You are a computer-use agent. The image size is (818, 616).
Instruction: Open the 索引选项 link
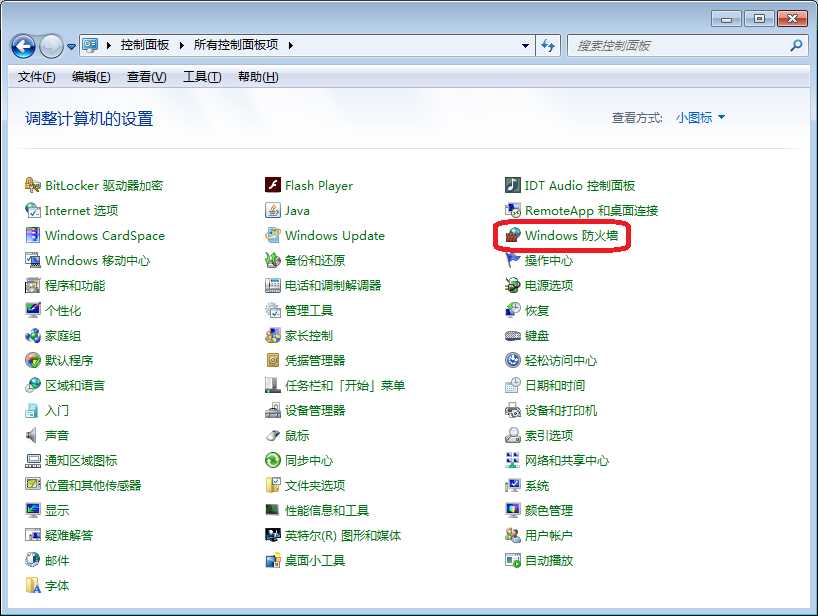(x=549, y=436)
